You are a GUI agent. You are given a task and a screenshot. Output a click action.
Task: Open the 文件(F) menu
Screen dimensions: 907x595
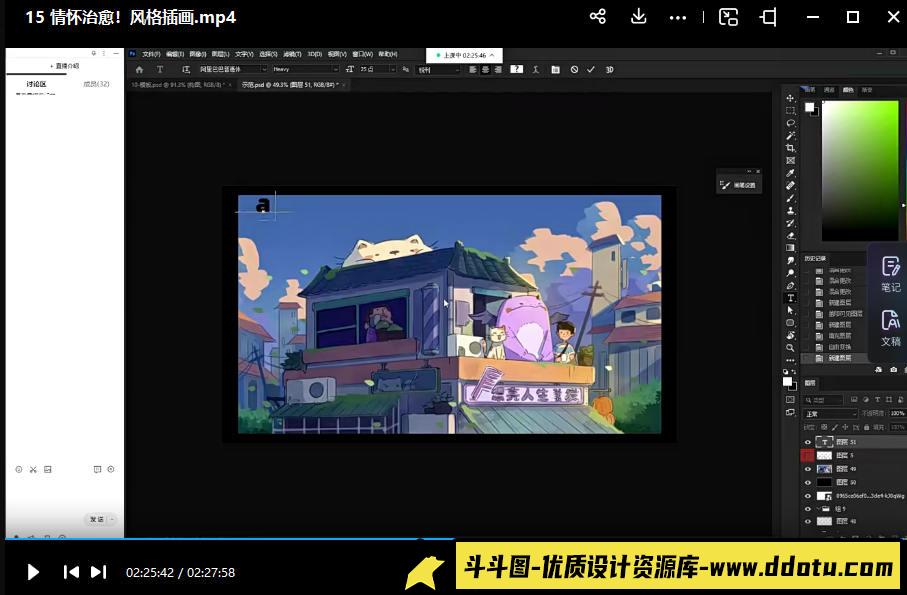pos(151,54)
